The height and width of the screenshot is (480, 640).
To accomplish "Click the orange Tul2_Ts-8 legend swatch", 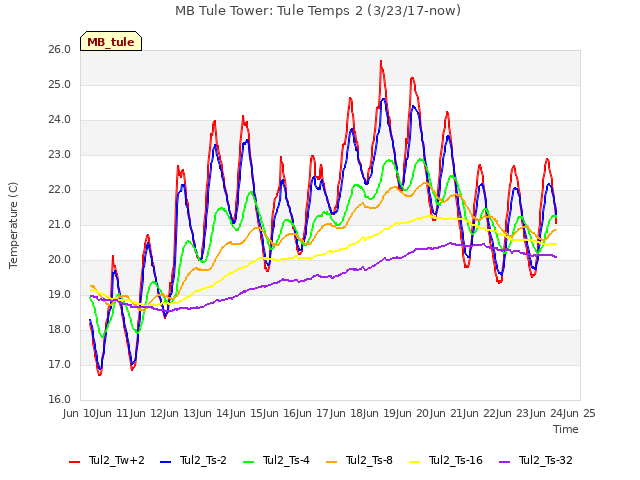I will tap(331, 462).
